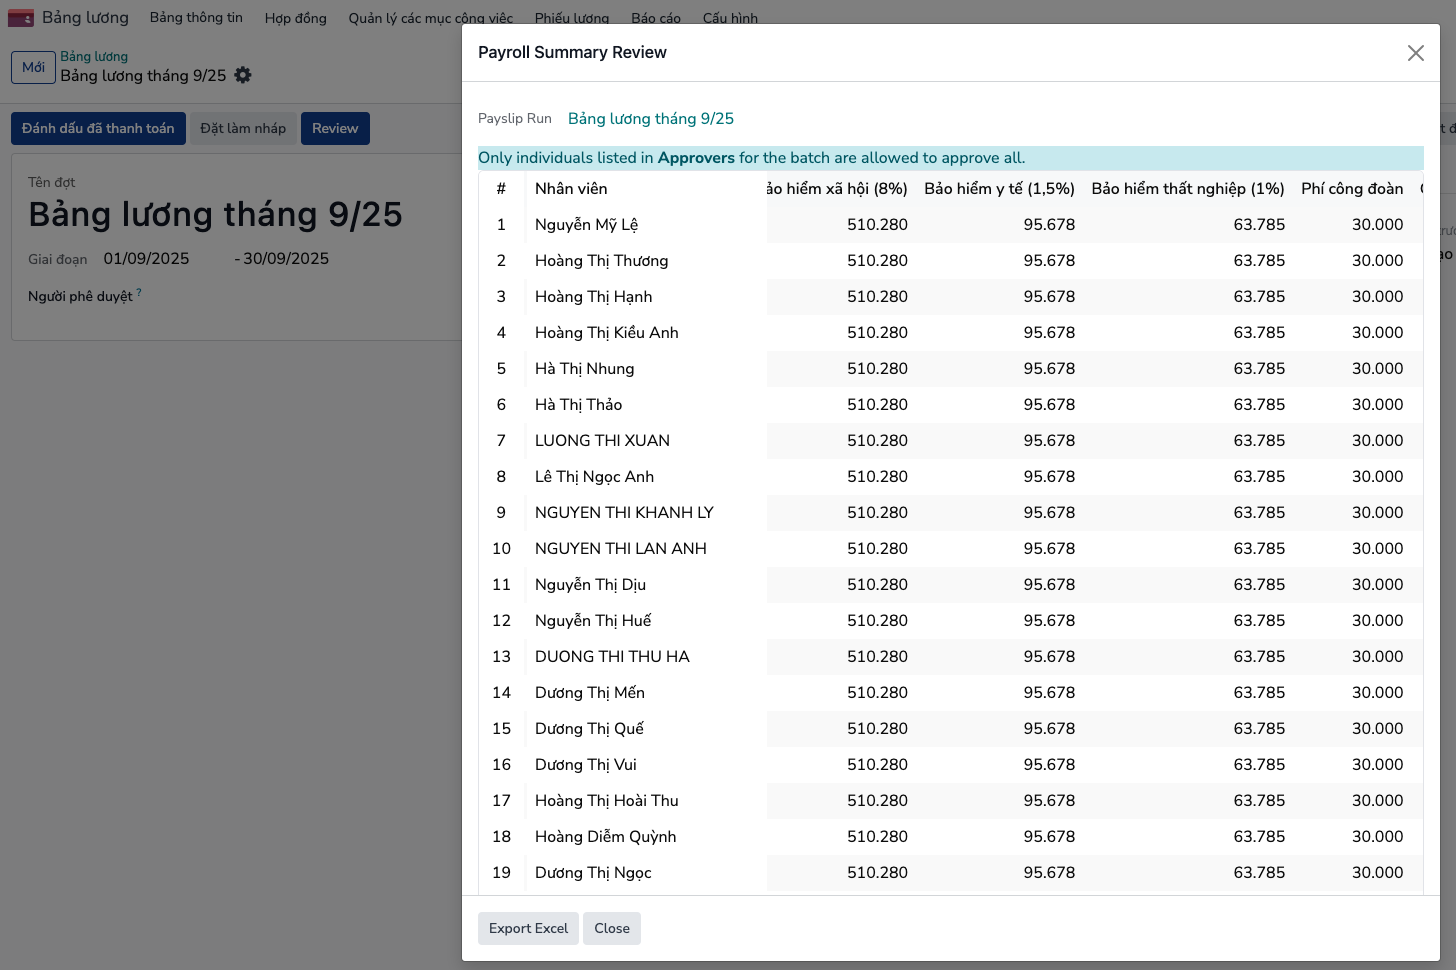Open the Hợp đồng menu

point(295,18)
